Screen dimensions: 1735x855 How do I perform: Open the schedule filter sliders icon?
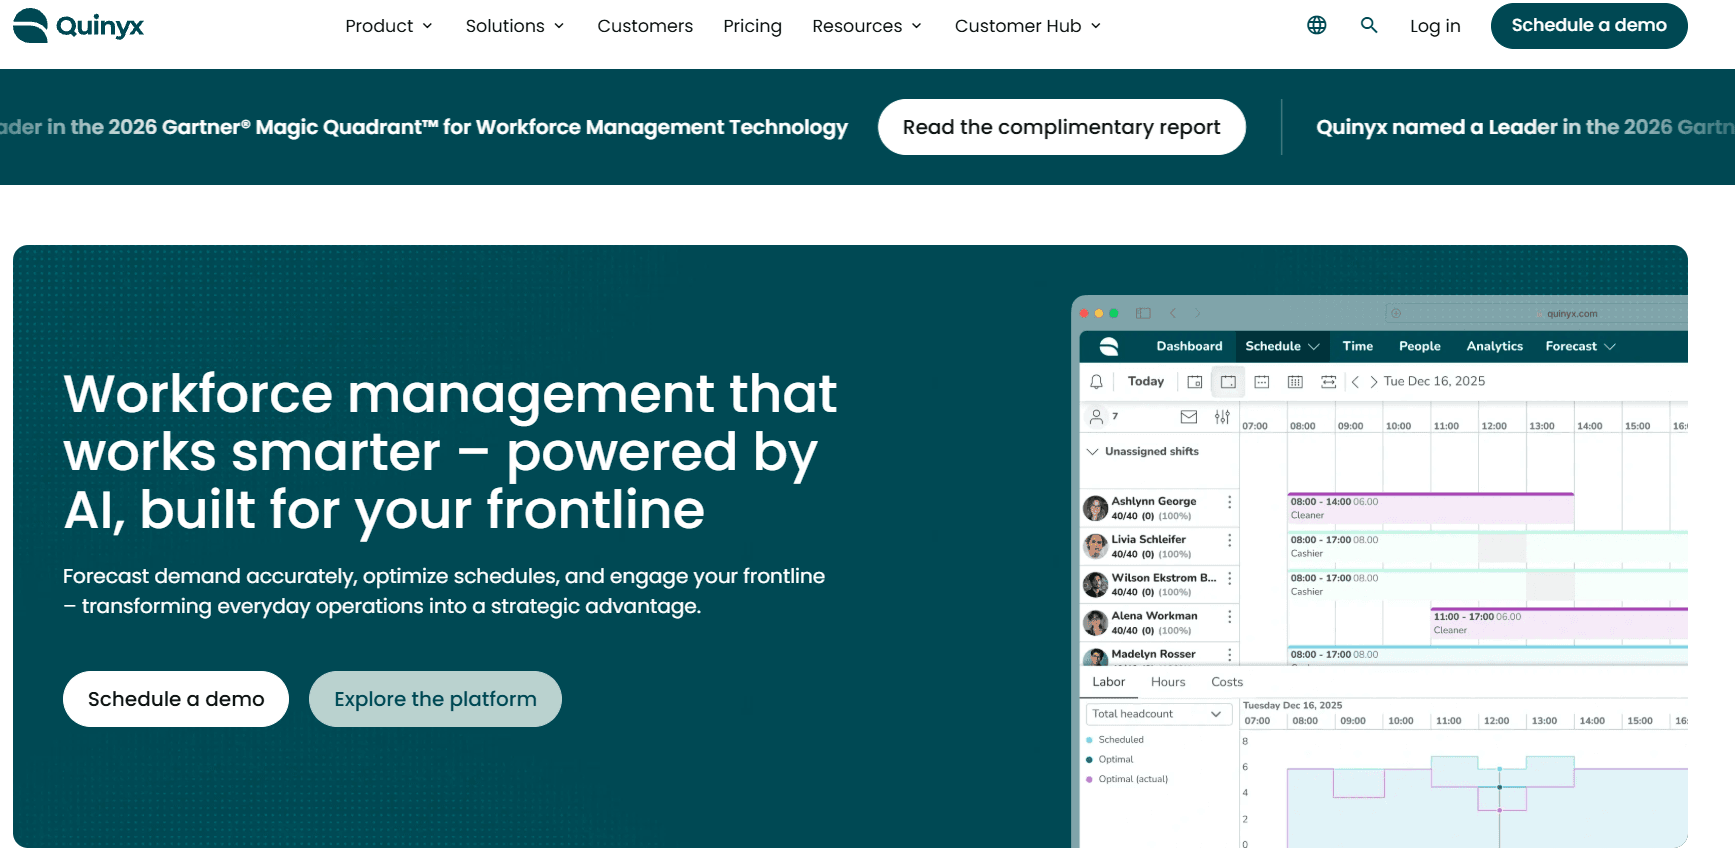tap(1222, 417)
